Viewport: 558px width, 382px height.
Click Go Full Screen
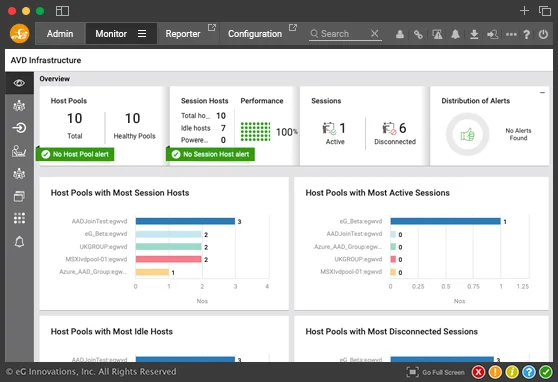tap(436, 372)
